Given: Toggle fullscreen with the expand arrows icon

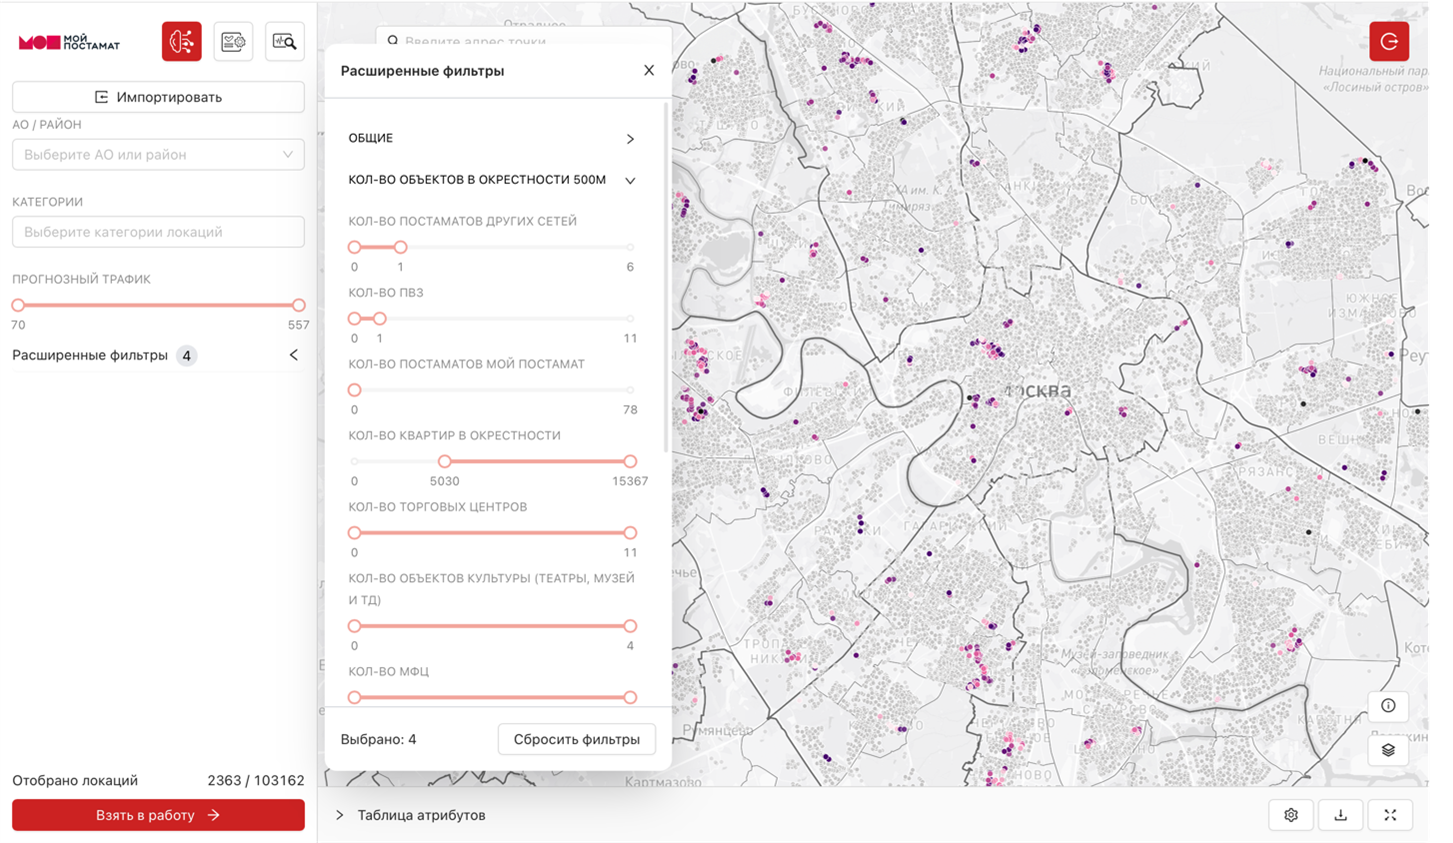Looking at the screenshot, I should click(1390, 815).
